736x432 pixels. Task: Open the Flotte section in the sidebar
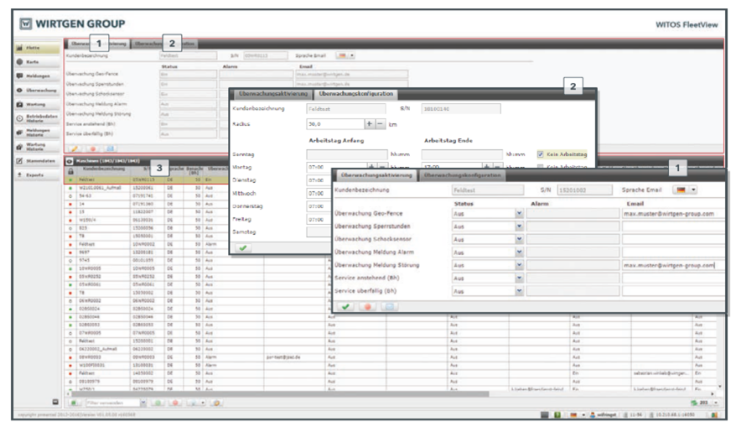[30, 48]
